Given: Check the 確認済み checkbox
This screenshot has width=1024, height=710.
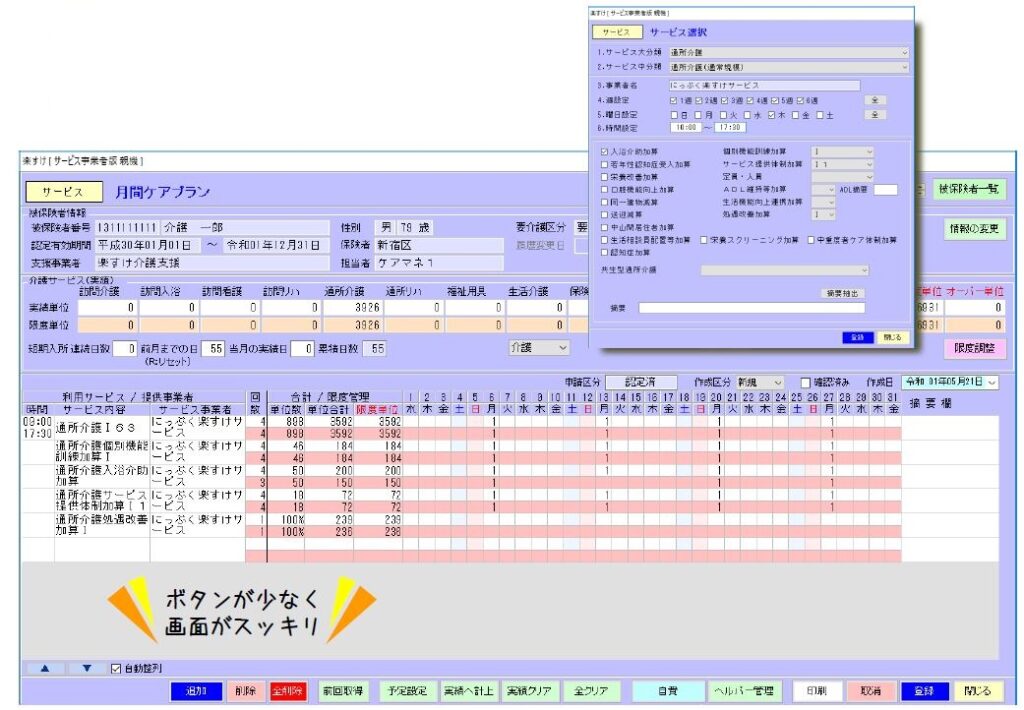Looking at the screenshot, I should (x=807, y=382).
